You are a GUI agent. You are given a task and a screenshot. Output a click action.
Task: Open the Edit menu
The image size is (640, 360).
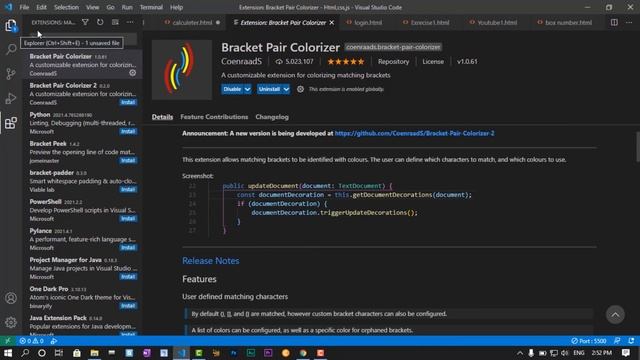(x=41, y=7)
